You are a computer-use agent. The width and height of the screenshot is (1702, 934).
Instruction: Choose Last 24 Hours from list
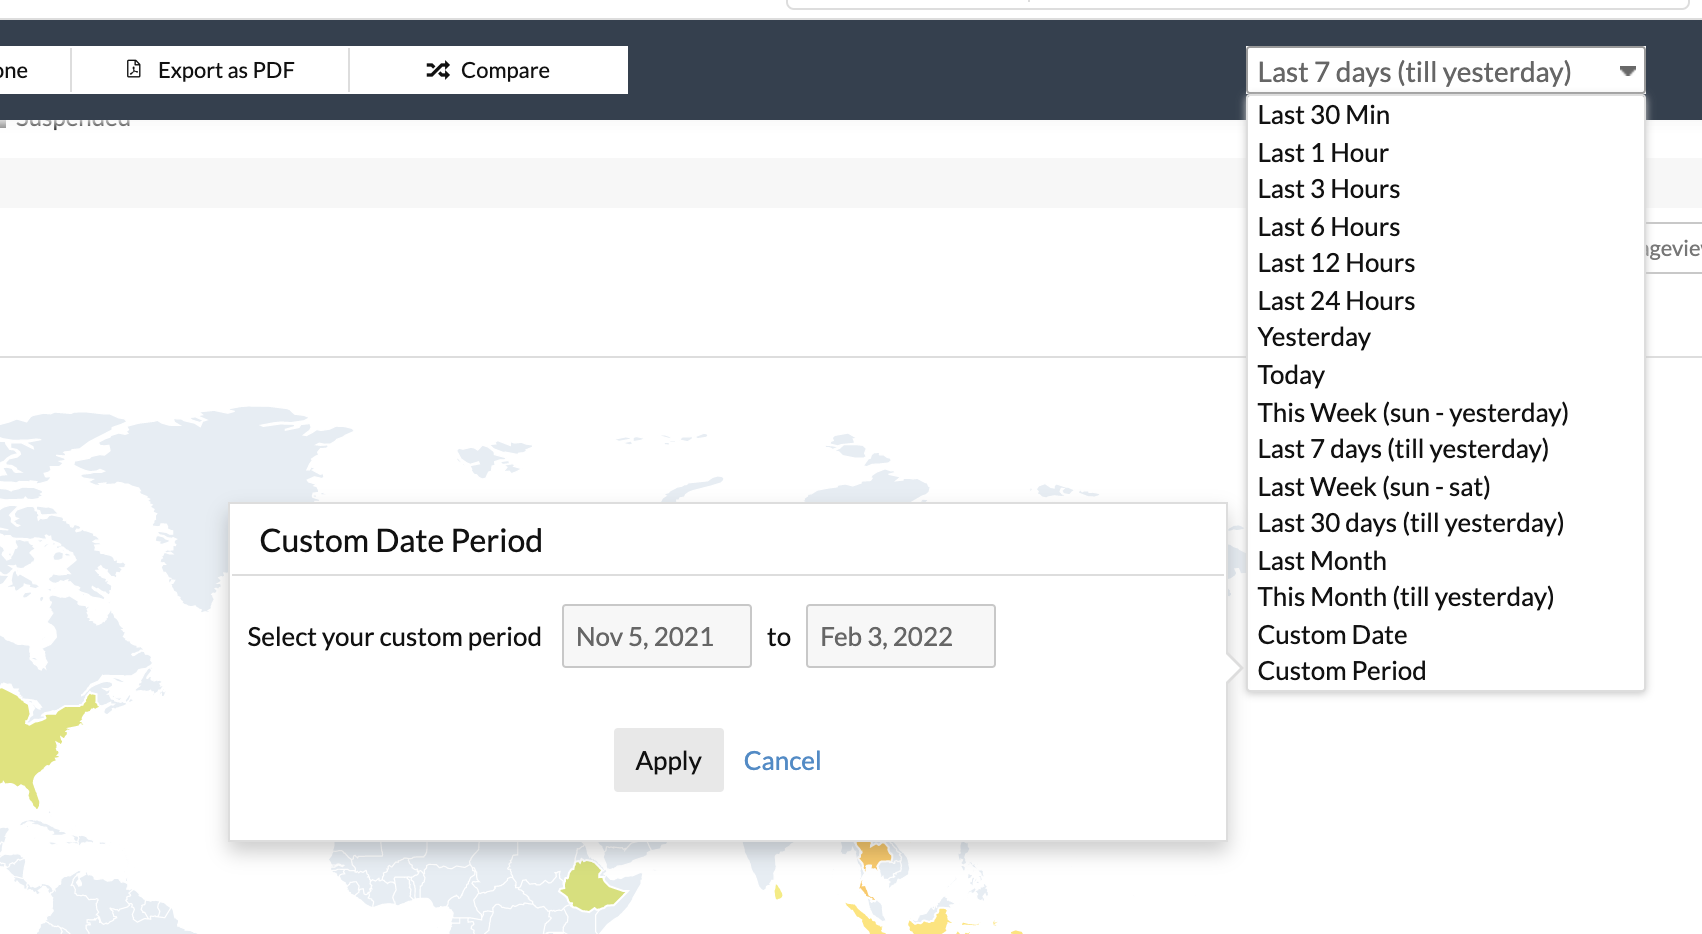1336,301
